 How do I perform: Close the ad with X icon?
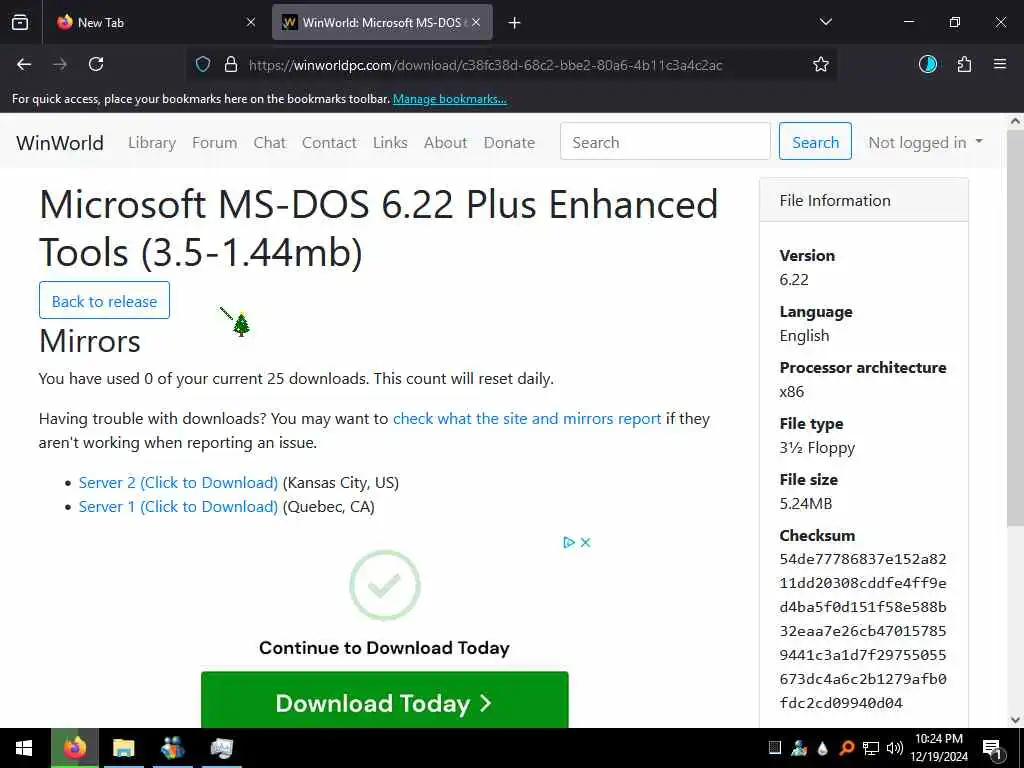click(x=586, y=542)
